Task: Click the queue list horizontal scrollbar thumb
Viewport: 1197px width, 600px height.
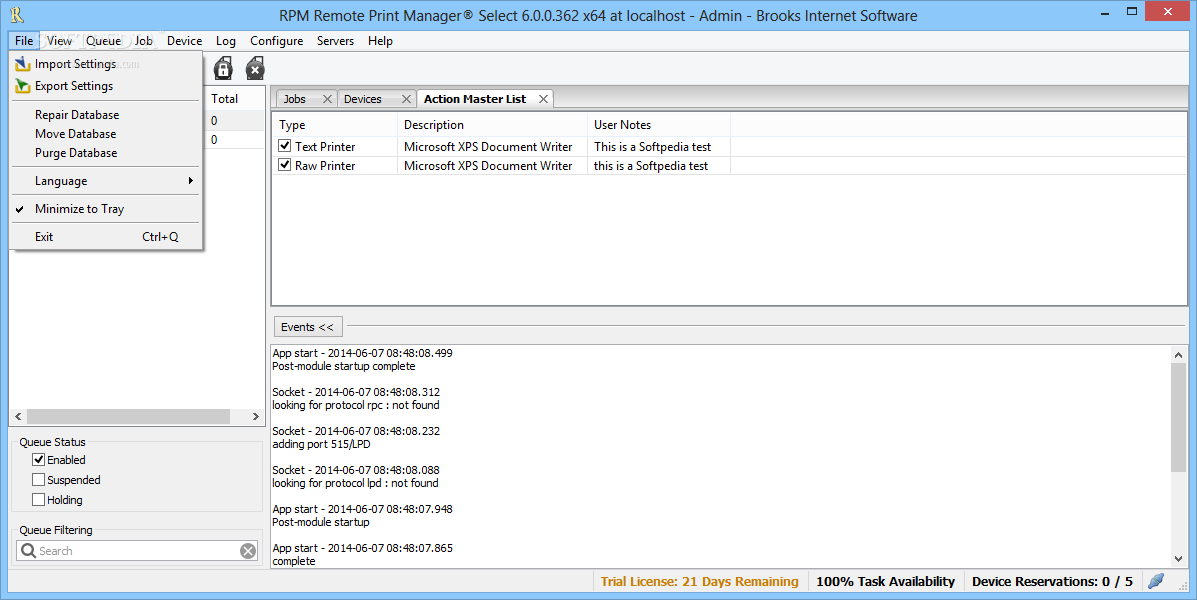Action: [x=128, y=417]
